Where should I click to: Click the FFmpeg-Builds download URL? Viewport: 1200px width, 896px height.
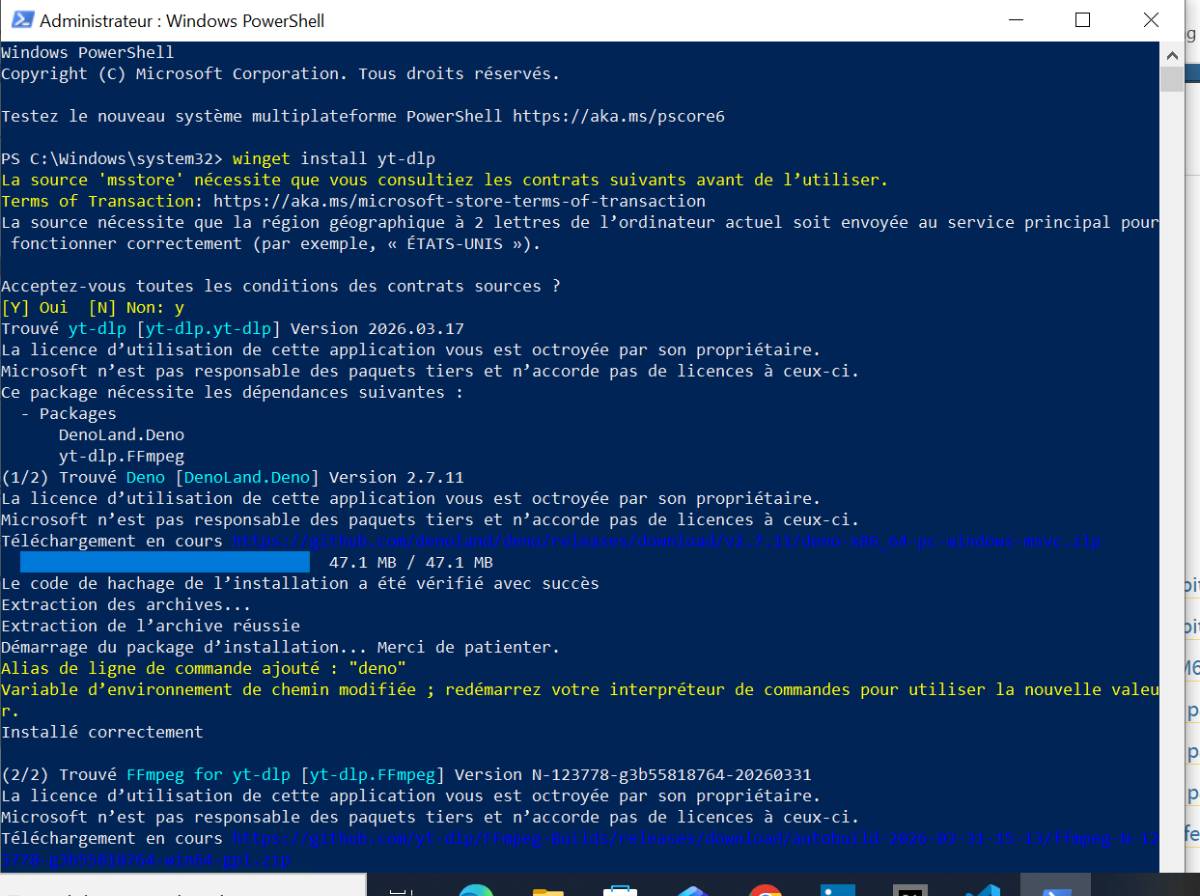point(690,838)
